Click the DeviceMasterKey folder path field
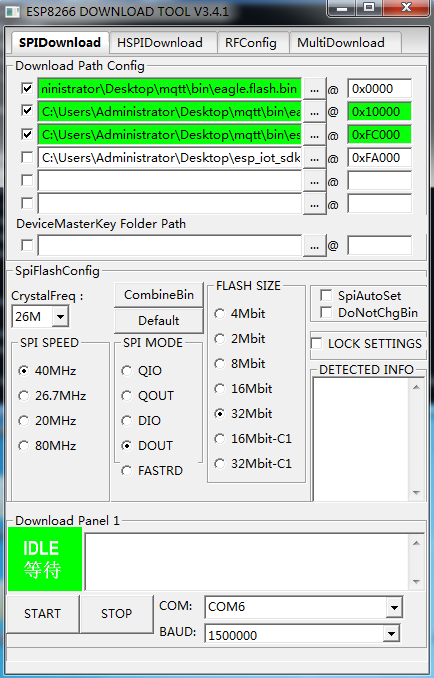Image resolution: width=434 pixels, height=678 pixels. point(169,246)
